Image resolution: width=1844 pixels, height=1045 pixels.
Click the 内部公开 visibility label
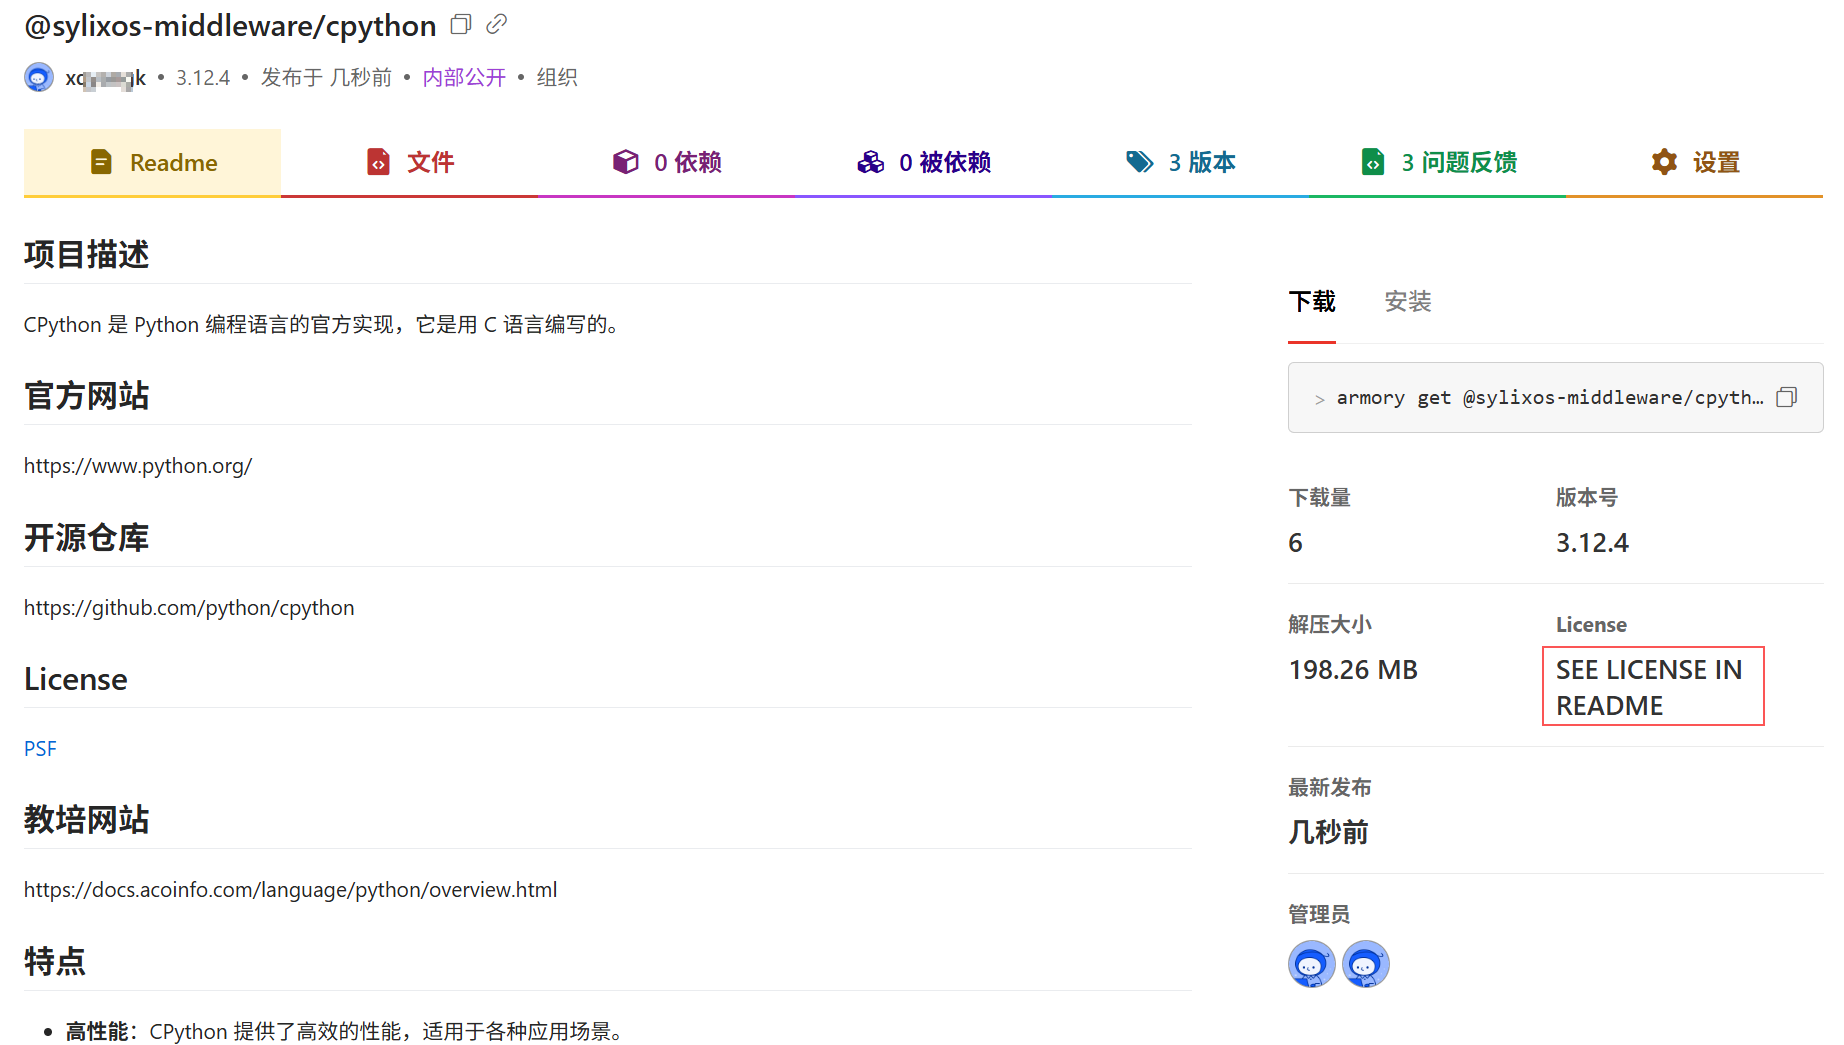(x=464, y=78)
